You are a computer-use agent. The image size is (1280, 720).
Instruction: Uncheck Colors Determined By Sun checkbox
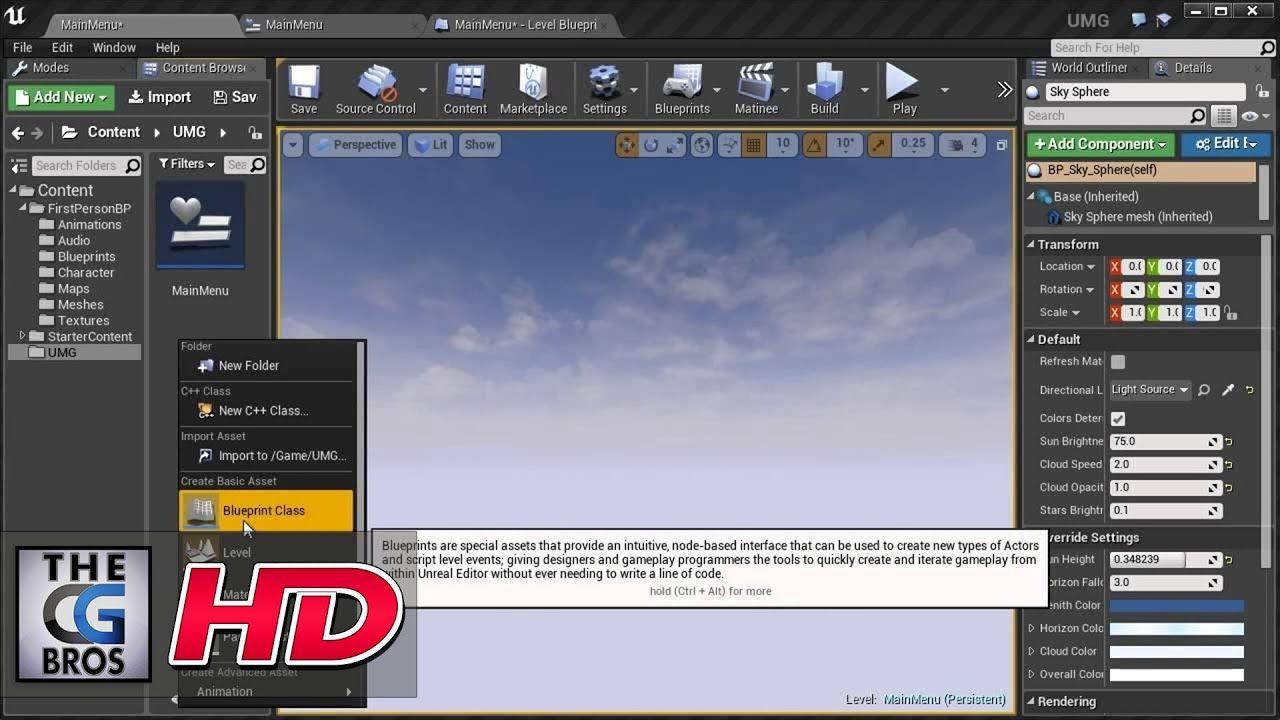click(x=1118, y=419)
